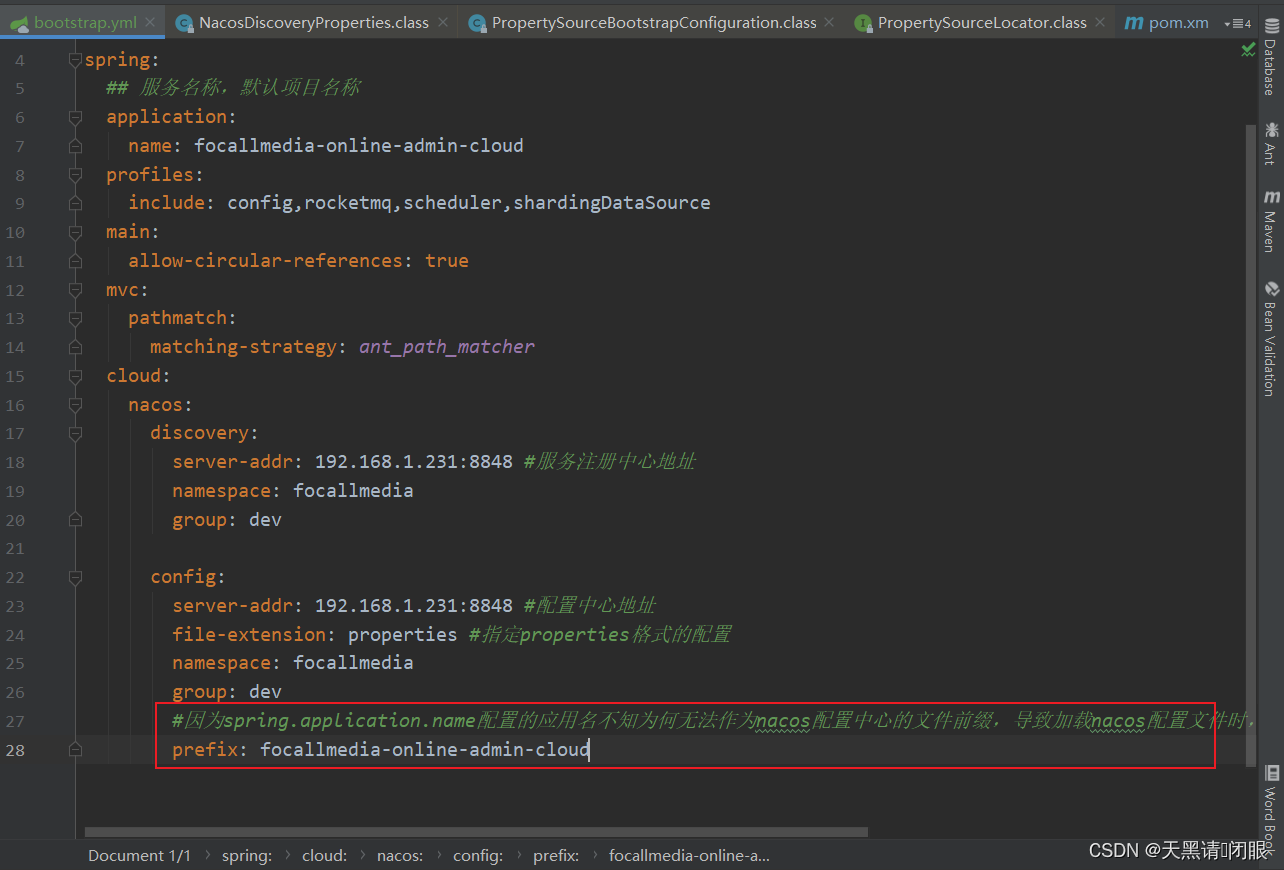Click the fold end marker on line 20
The height and width of the screenshot is (870, 1284).
point(75,520)
